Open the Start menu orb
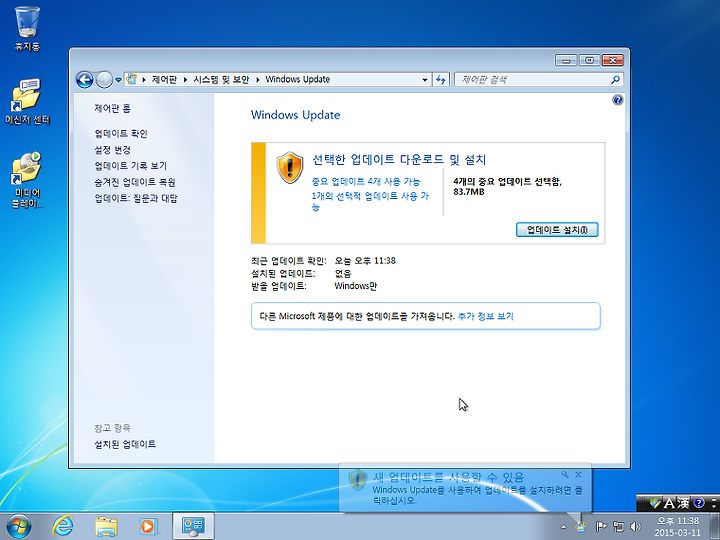 click(19, 526)
